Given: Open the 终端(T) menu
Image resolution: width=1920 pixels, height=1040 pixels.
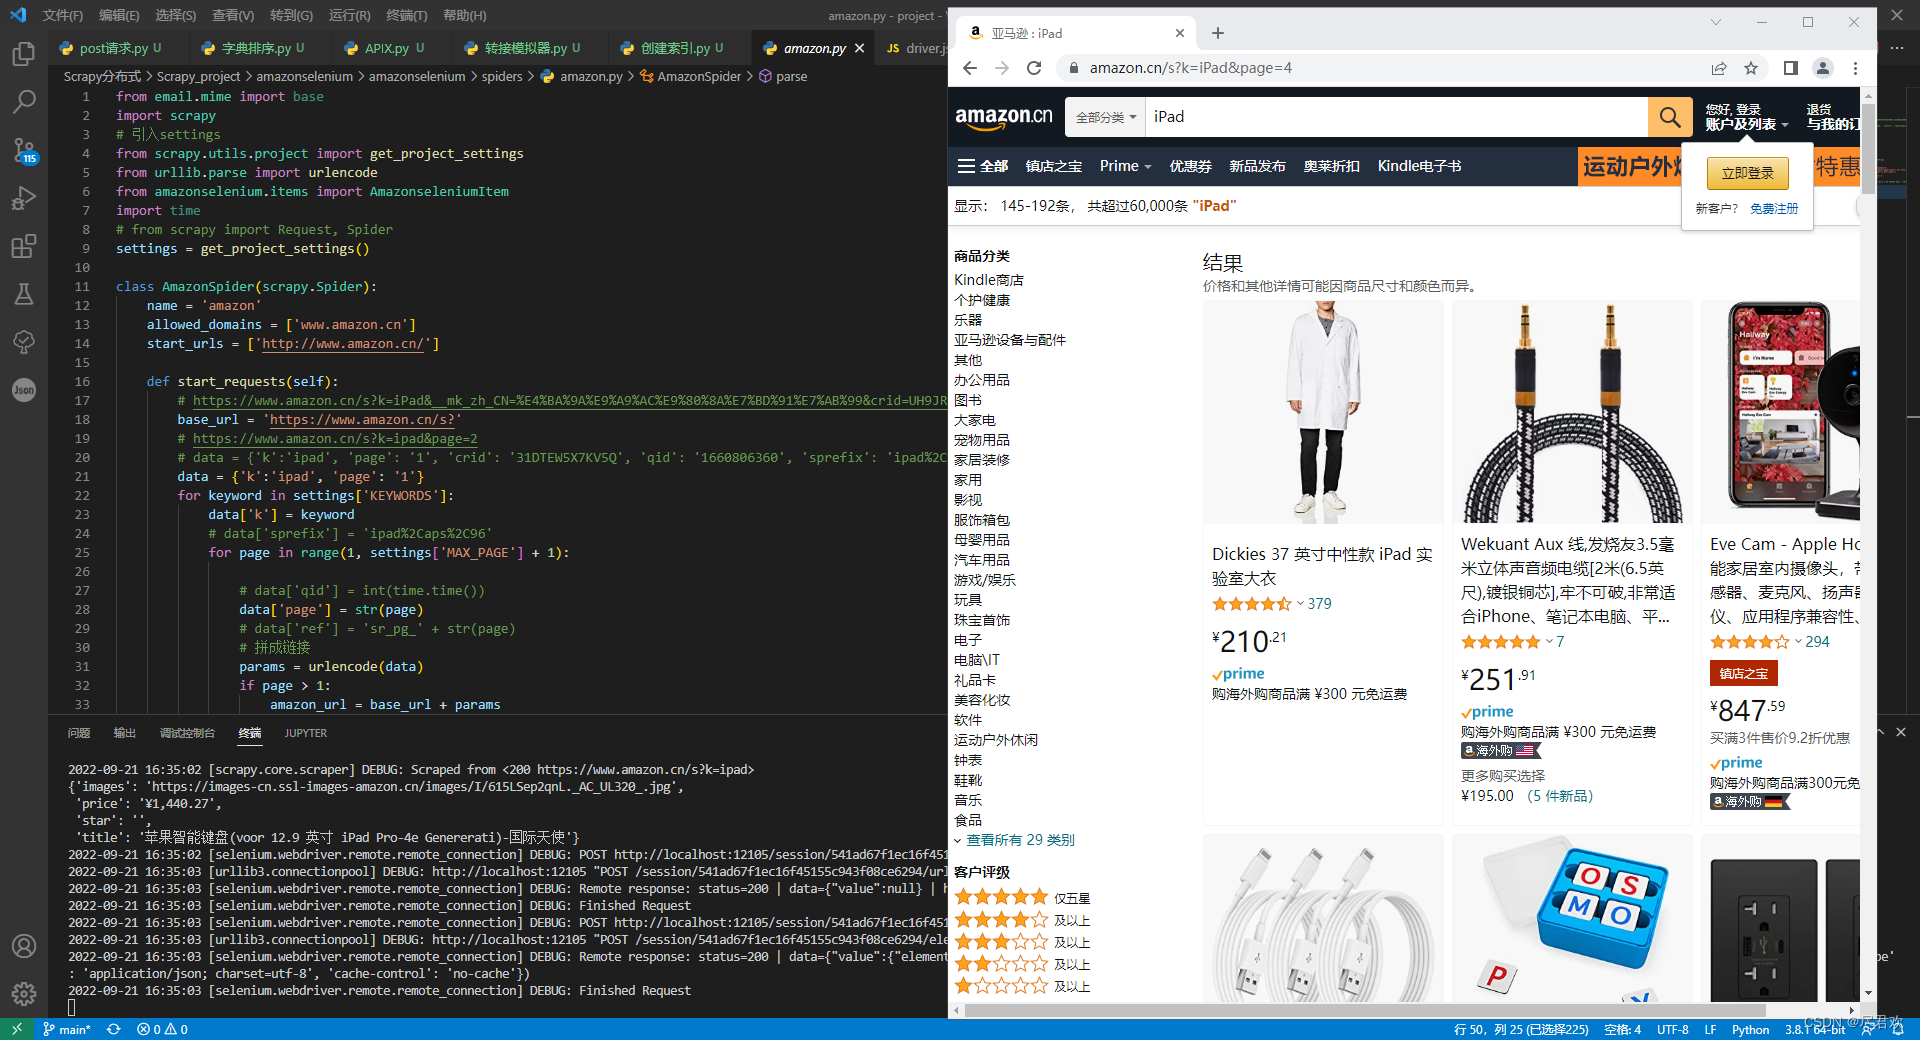Looking at the screenshot, I should (x=406, y=15).
